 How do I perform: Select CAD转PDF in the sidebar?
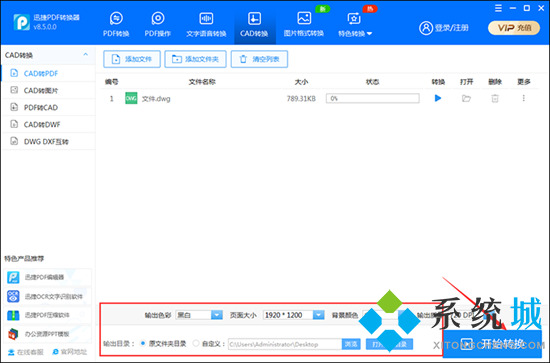point(48,73)
